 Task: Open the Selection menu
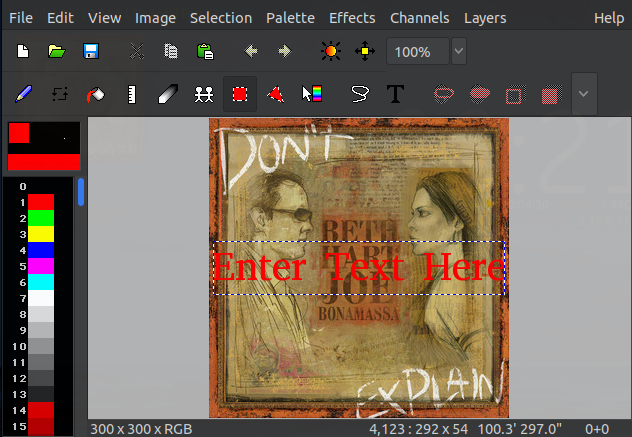point(221,18)
